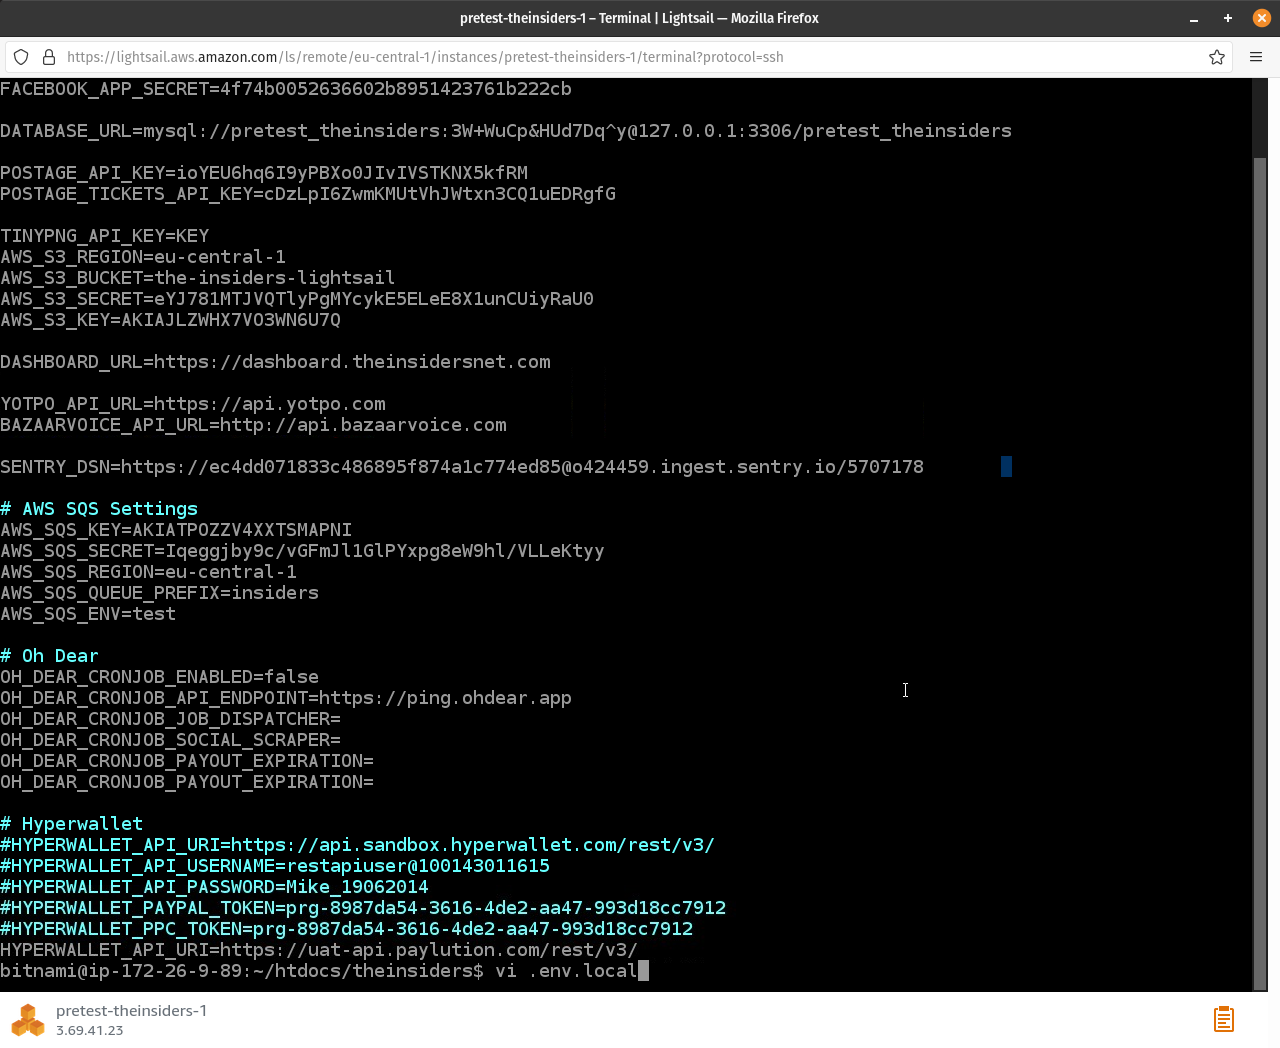Viewport: 1280px width, 1048px height.
Task: Click the orange Lightsail instance logo
Action: (x=28, y=1020)
